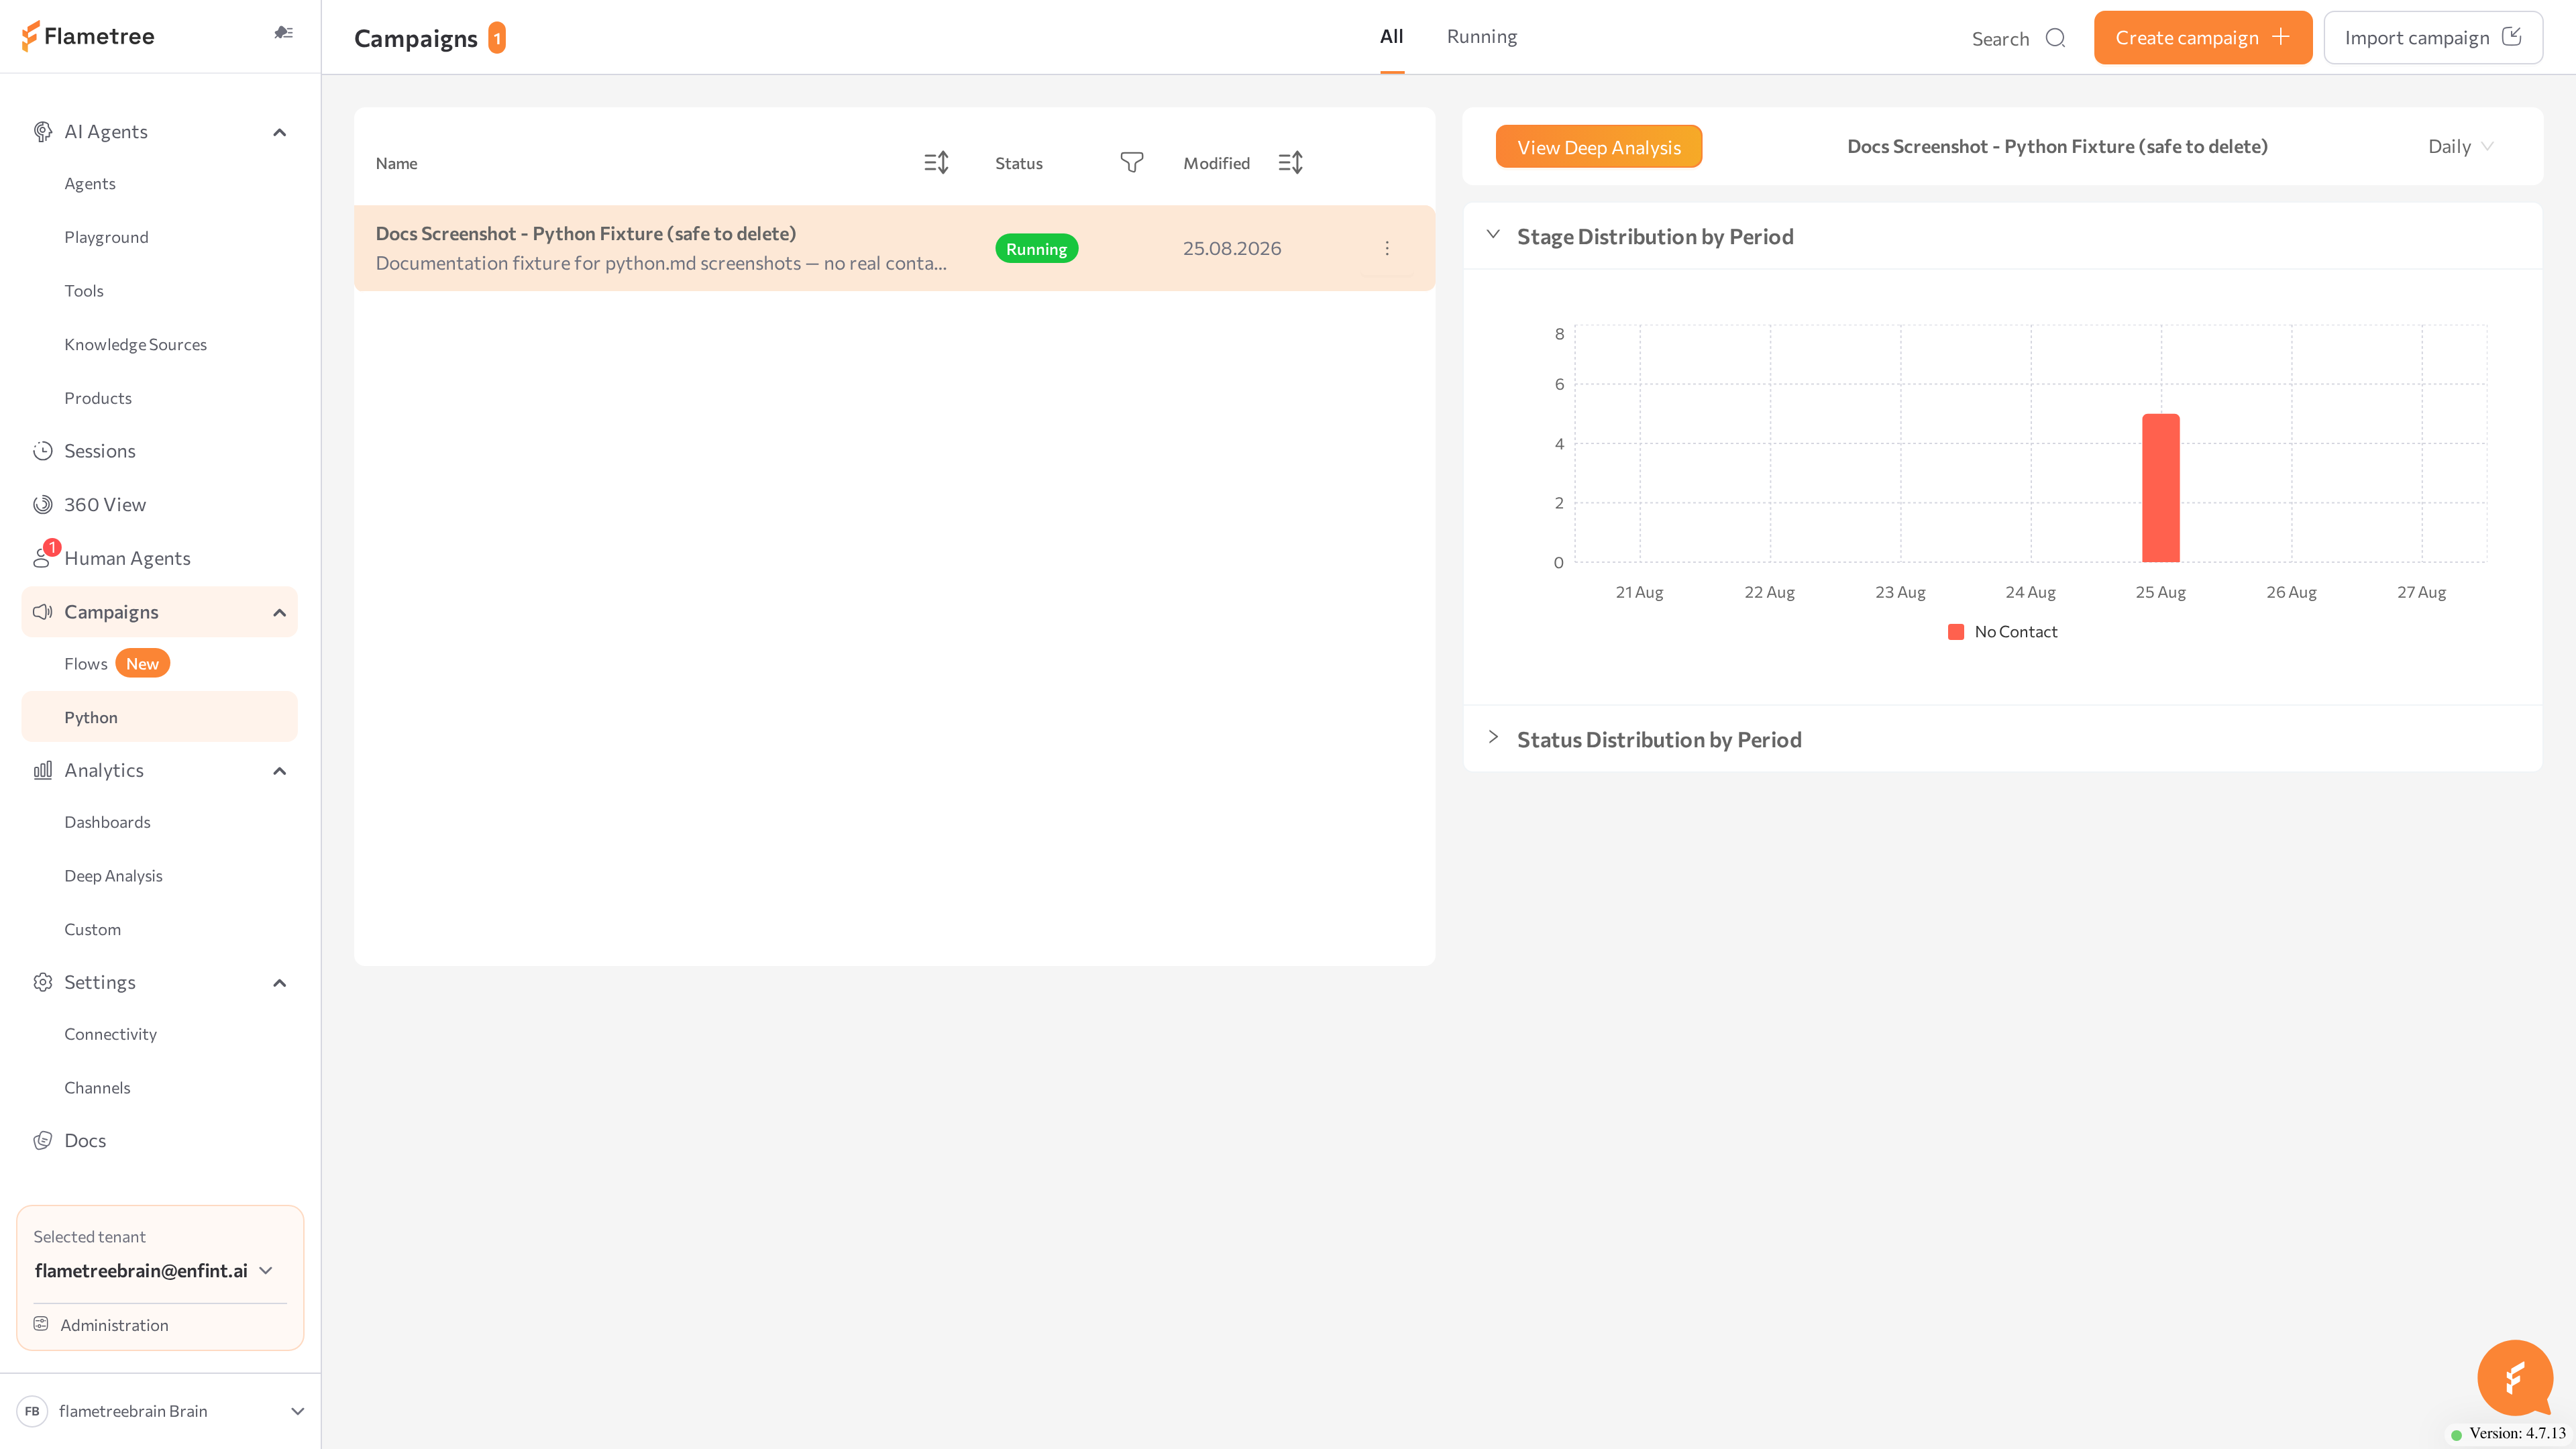The image size is (2576, 1449).
Task: Filter campaigns by Status funnel icon
Action: tap(1131, 162)
